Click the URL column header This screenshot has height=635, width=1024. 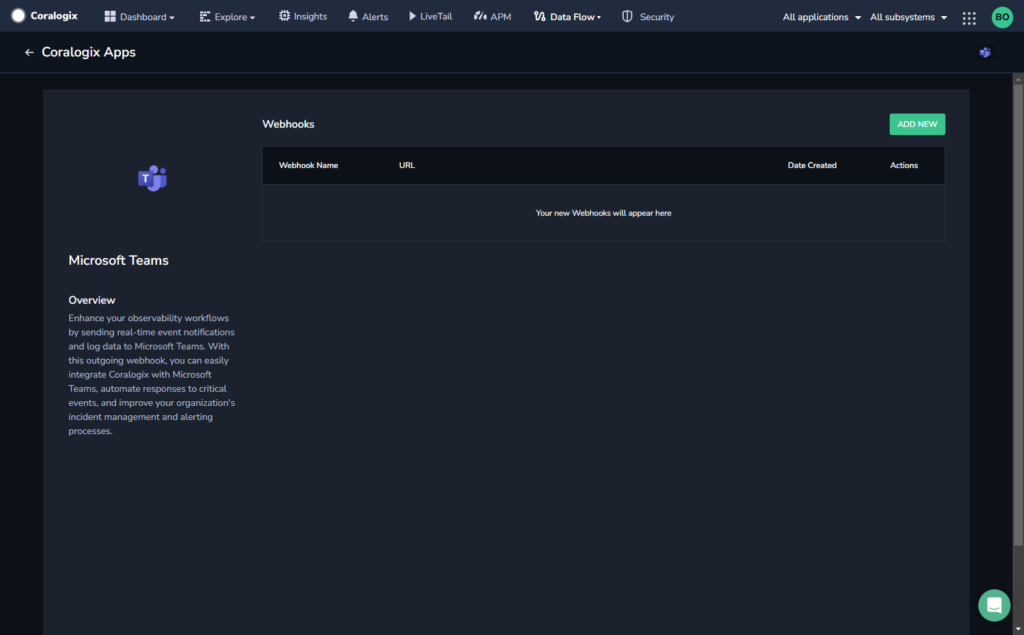tap(407, 165)
